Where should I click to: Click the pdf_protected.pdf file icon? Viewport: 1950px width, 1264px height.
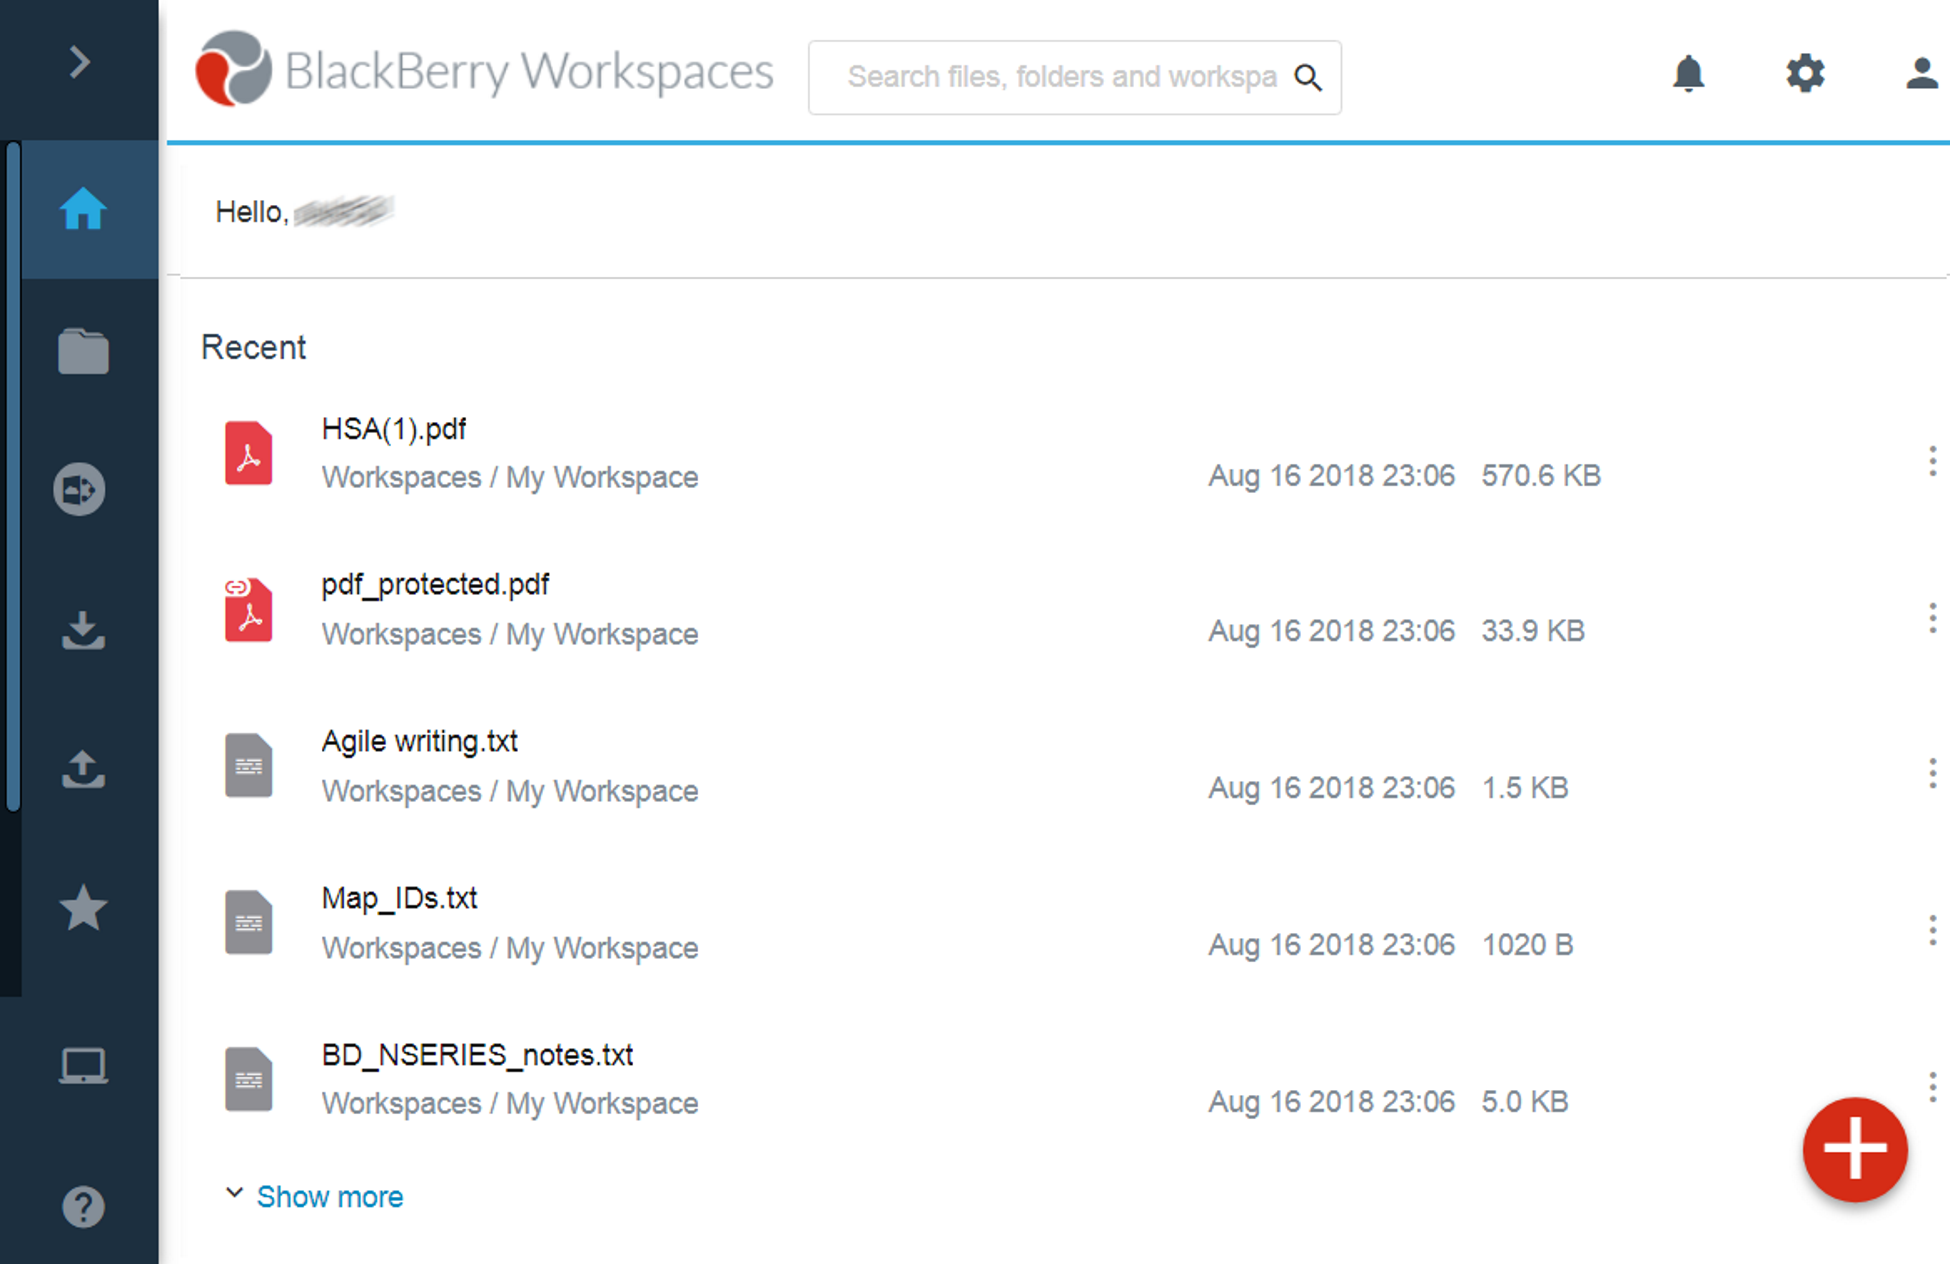[248, 609]
